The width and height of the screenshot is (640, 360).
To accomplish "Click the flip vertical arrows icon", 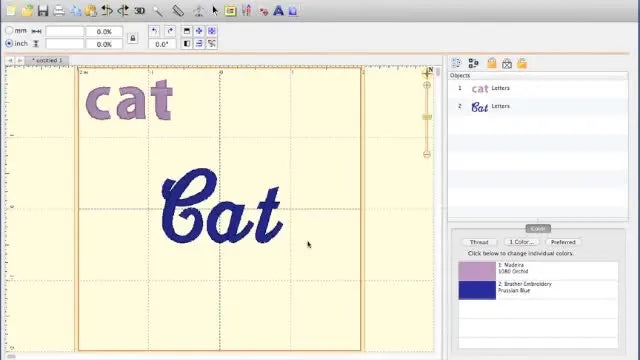I will click(123, 11).
